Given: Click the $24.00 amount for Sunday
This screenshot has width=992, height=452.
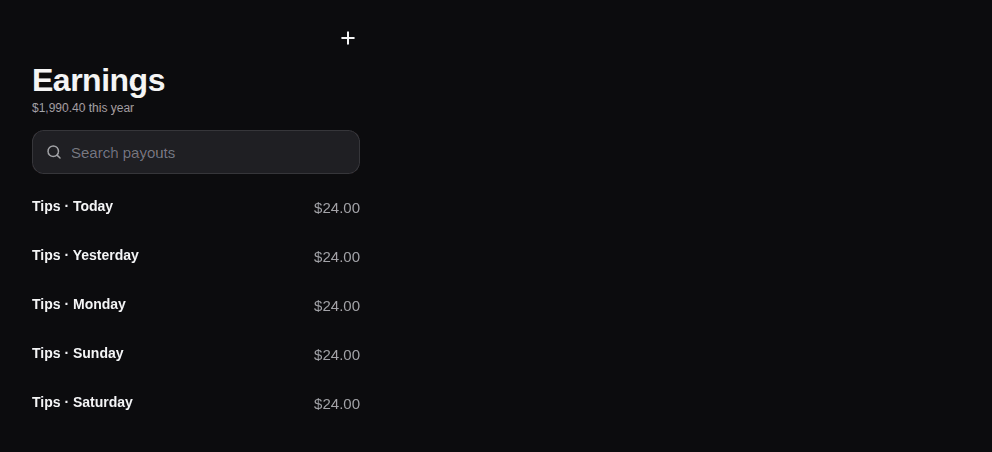Looking at the screenshot, I should (x=337, y=355).
